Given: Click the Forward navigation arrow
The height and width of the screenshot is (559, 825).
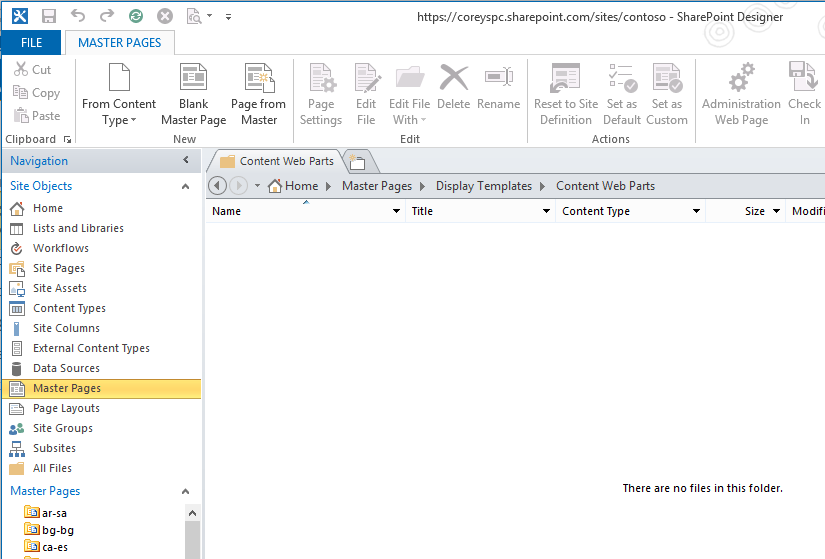Looking at the screenshot, I should click(238, 186).
